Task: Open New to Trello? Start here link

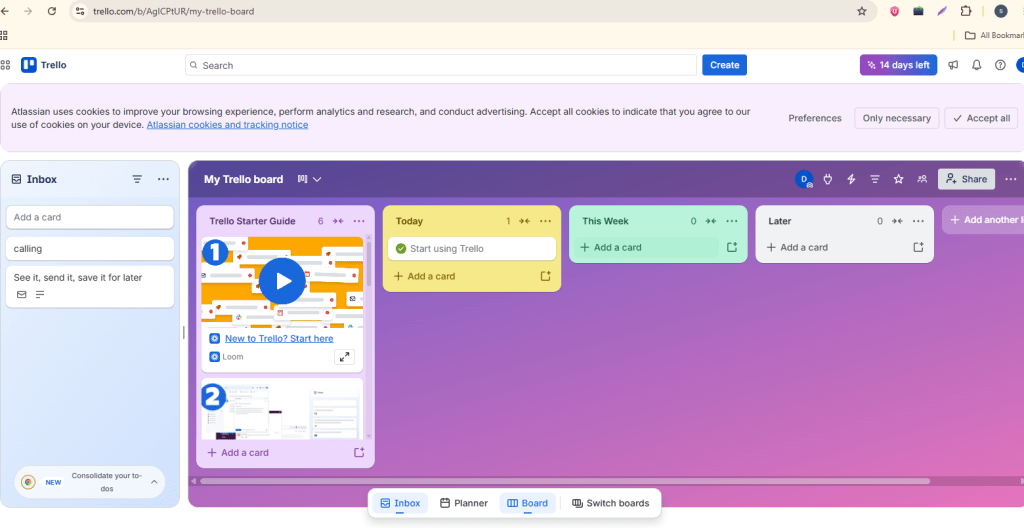Action: (x=279, y=338)
